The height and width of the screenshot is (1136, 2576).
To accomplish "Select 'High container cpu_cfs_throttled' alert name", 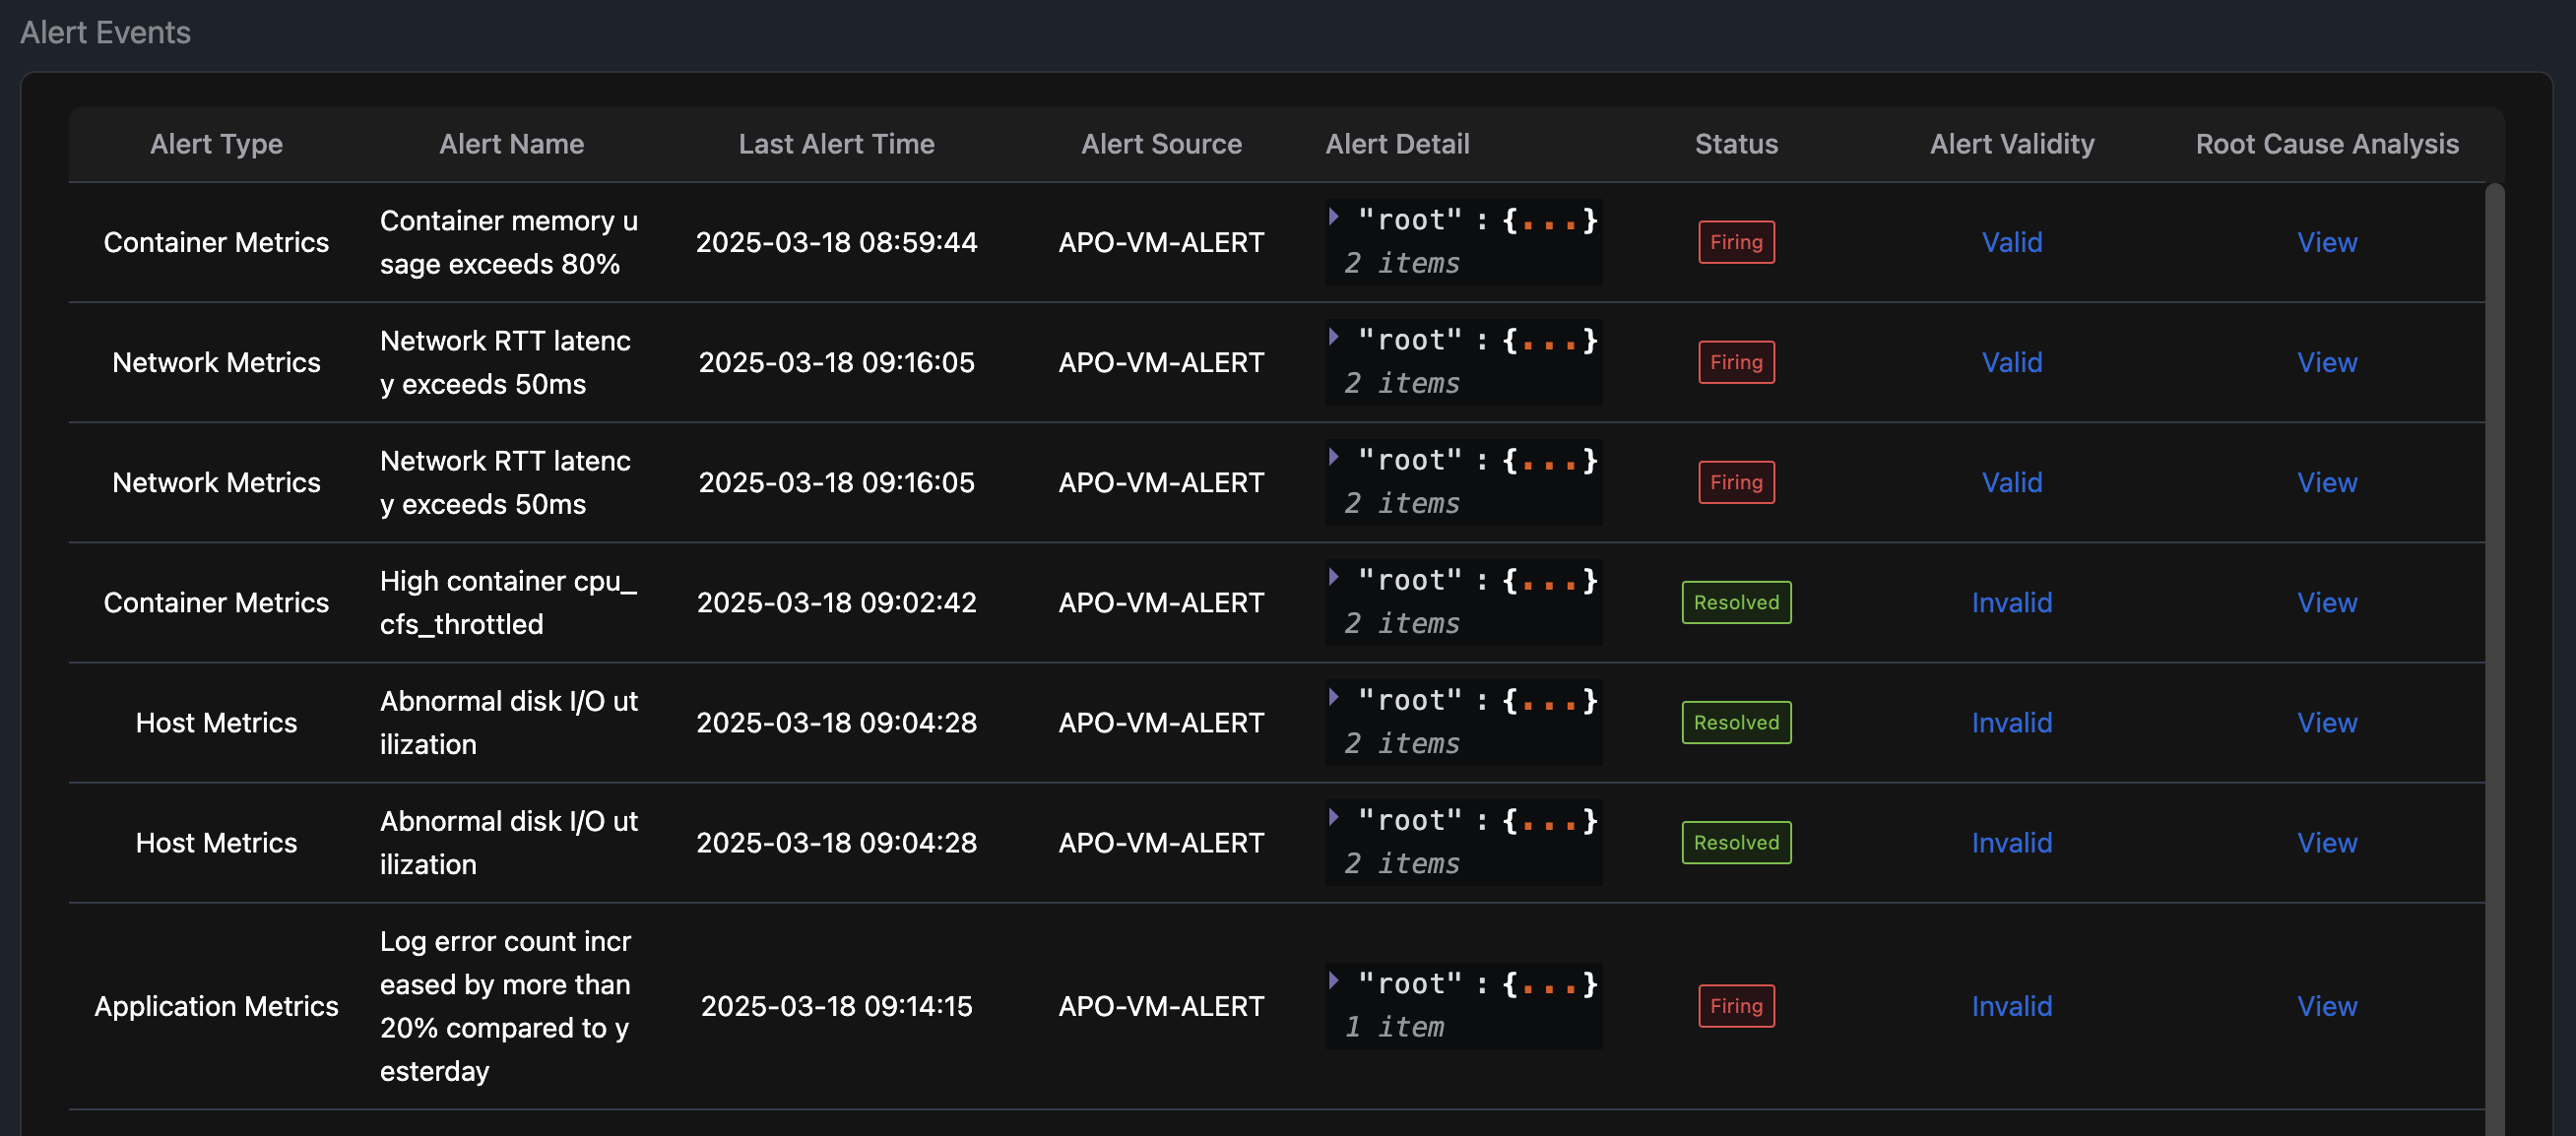I will tap(509, 602).
